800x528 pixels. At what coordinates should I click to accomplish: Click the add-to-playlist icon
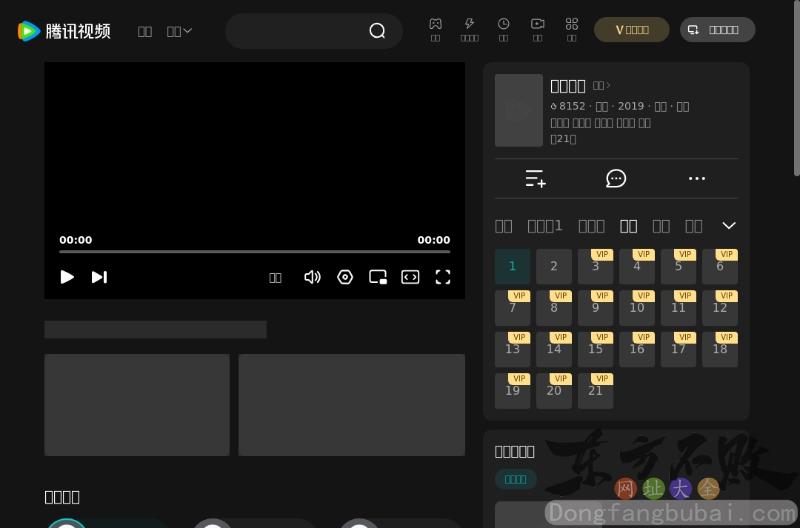click(536, 179)
